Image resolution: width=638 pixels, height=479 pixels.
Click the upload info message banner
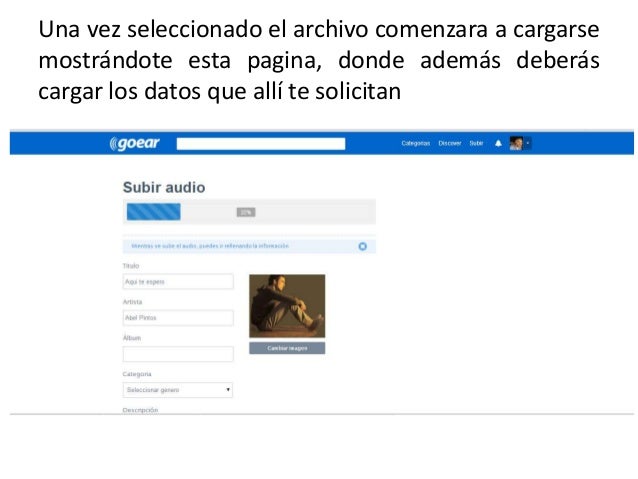[249, 246]
